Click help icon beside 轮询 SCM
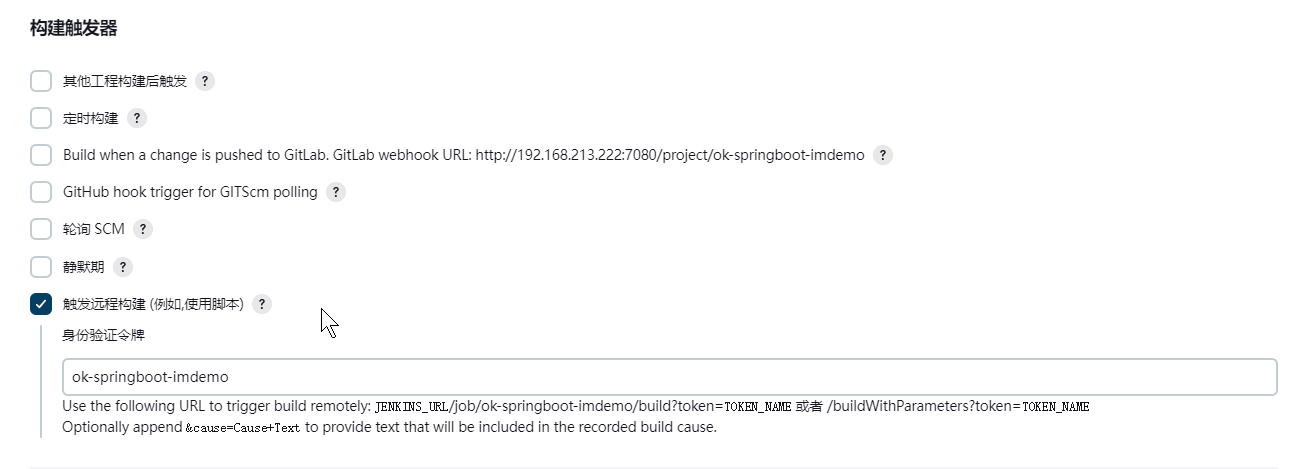 (143, 229)
